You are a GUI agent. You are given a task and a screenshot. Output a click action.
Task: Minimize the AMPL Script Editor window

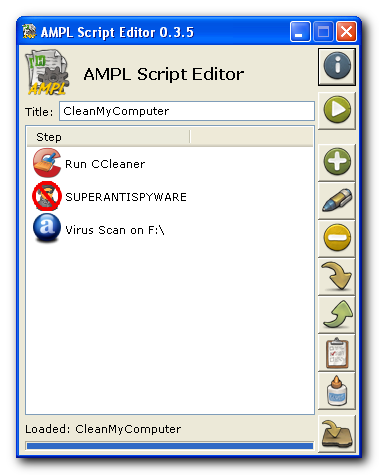[x=300, y=32]
